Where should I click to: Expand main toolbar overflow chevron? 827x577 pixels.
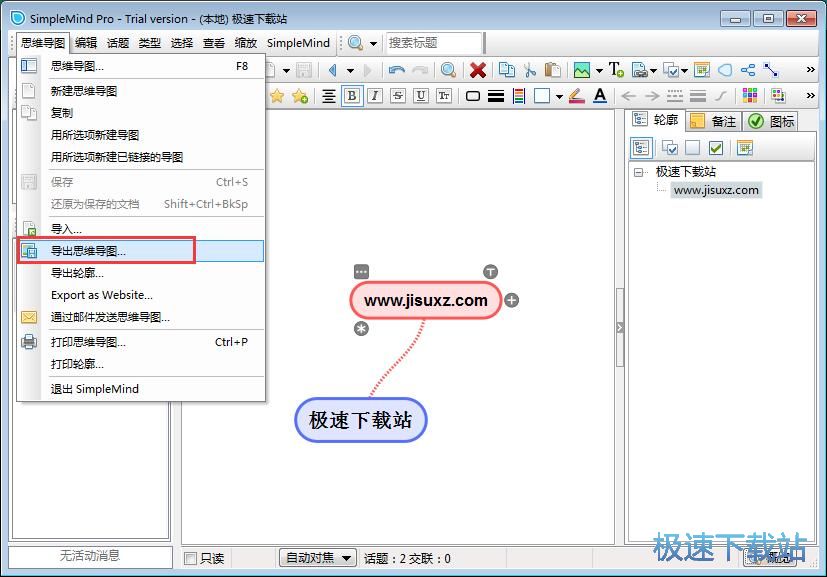point(811,70)
